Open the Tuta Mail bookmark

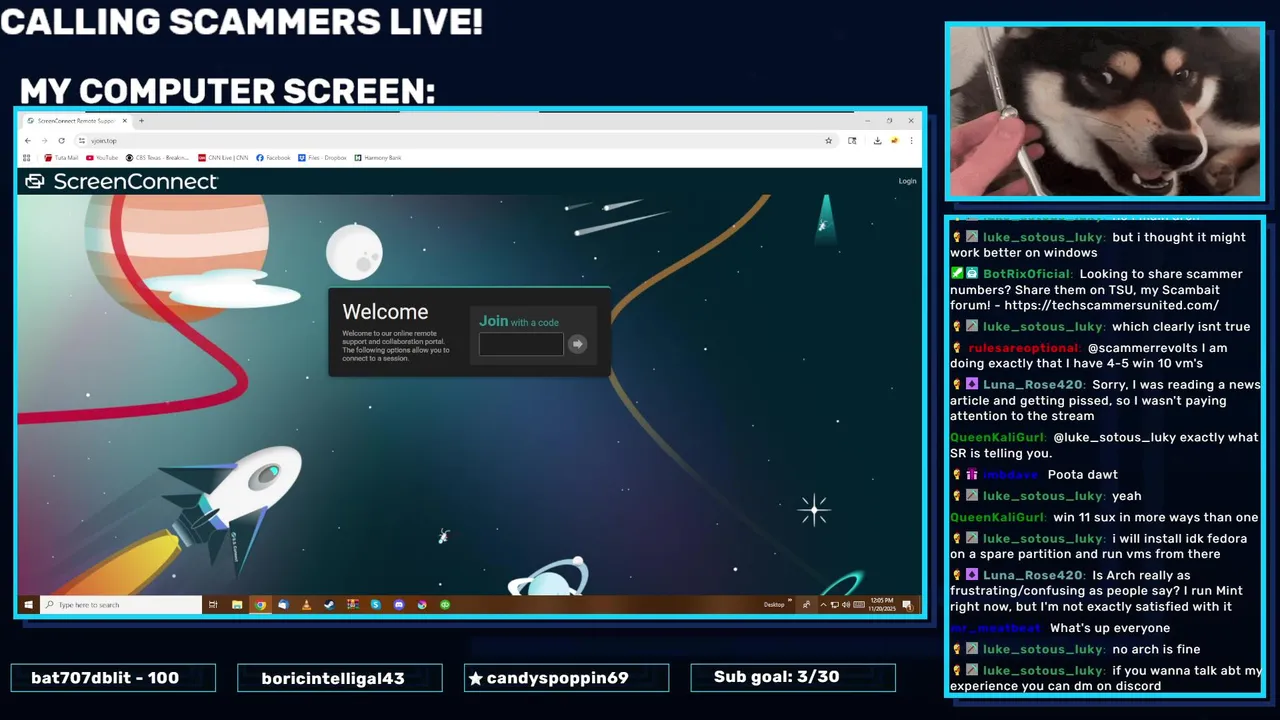tap(62, 158)
